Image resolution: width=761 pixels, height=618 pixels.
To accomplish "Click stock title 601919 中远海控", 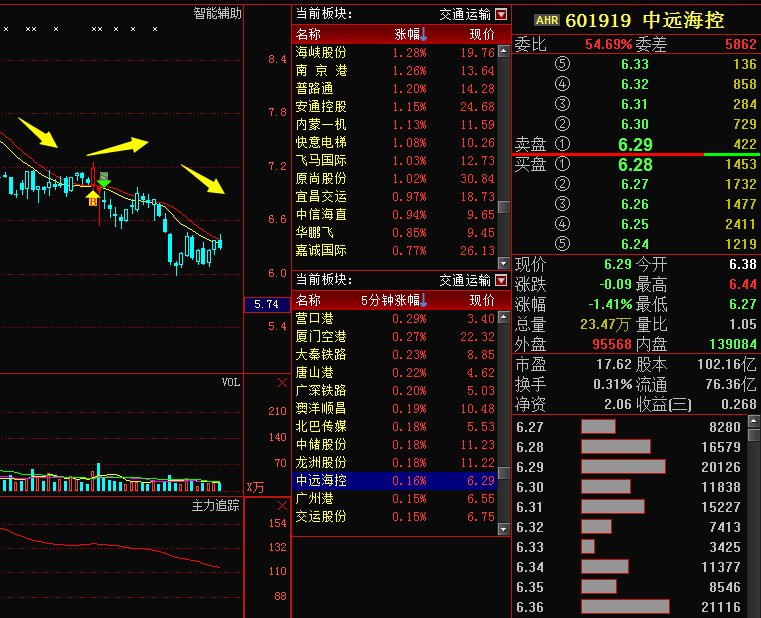I will 645,20.
